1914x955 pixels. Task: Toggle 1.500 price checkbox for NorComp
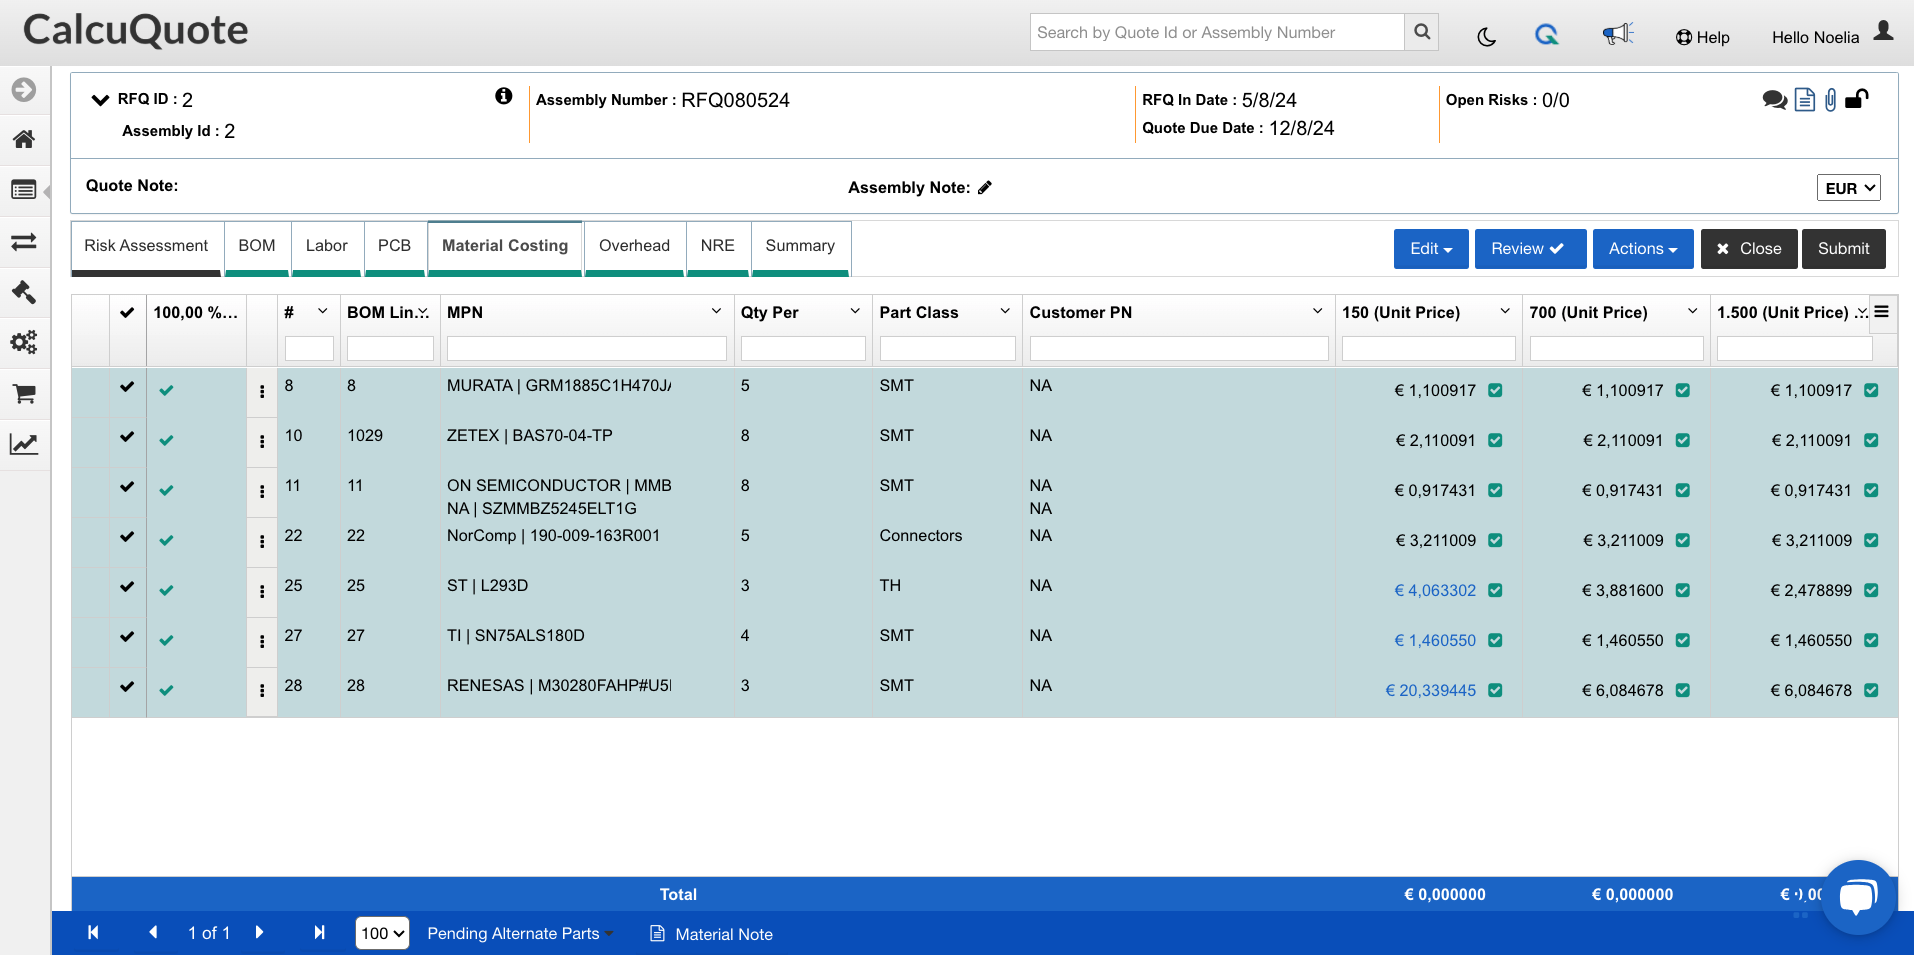(x=1871, y=541)
